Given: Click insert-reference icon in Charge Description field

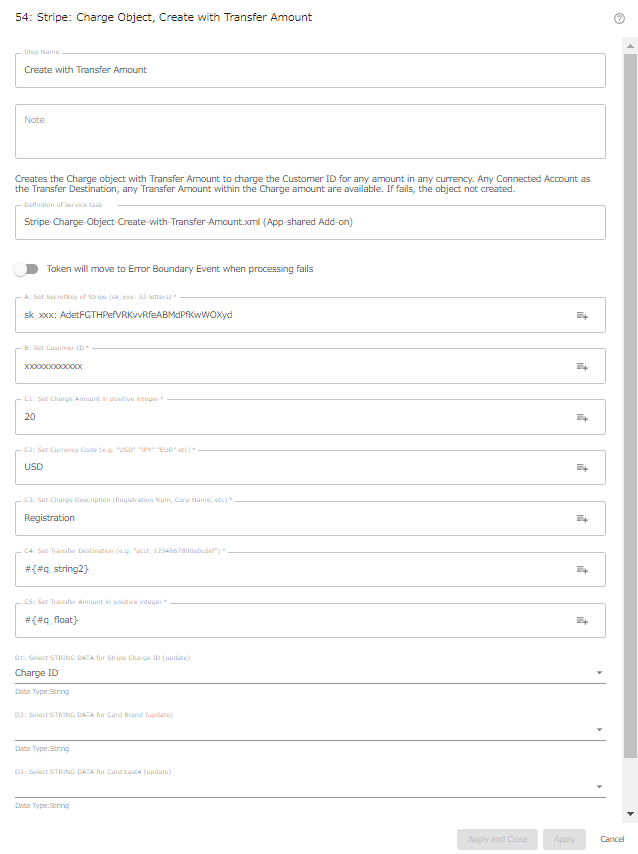Looking at the screenshot, I should coord(582,518).
